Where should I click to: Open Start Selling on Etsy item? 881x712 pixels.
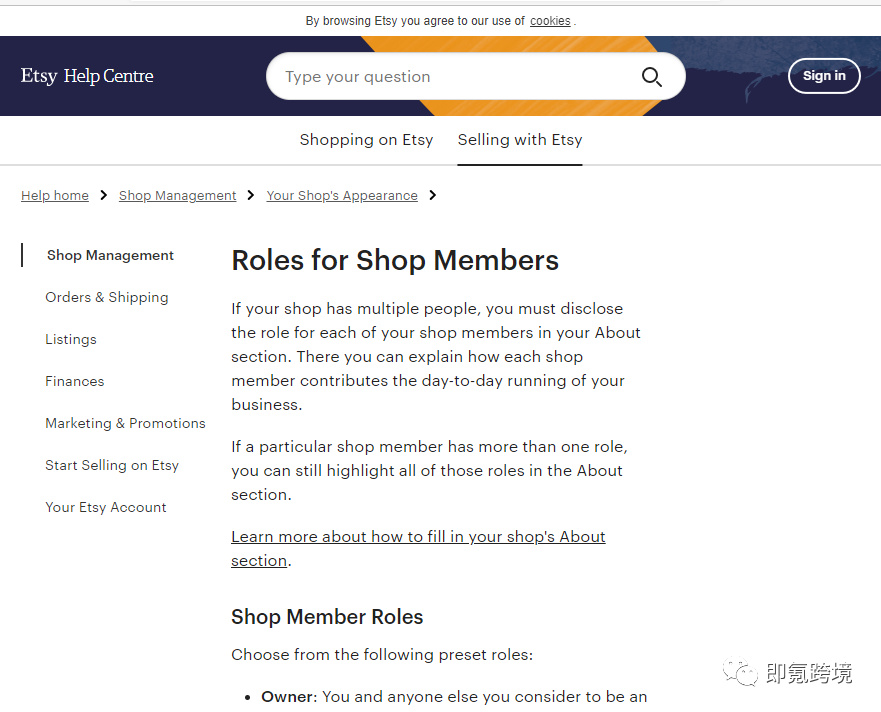112,466
